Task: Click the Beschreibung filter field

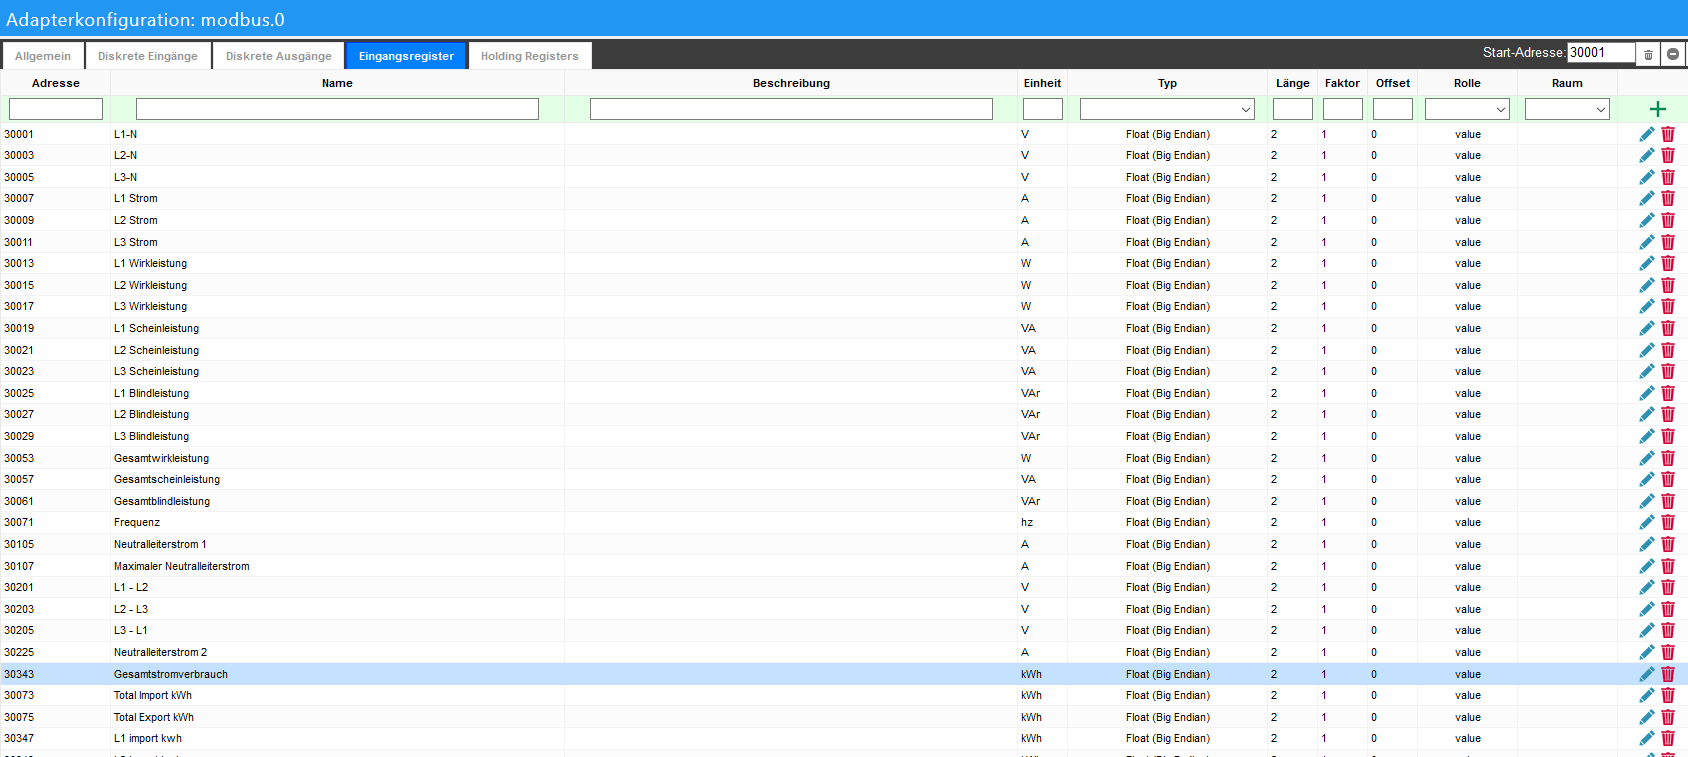Action: [791, 109]
